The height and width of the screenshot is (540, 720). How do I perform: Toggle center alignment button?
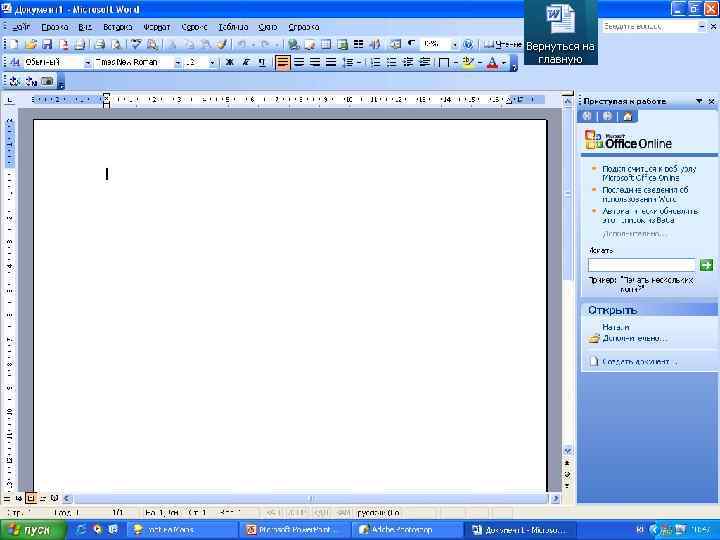point(299,62)
